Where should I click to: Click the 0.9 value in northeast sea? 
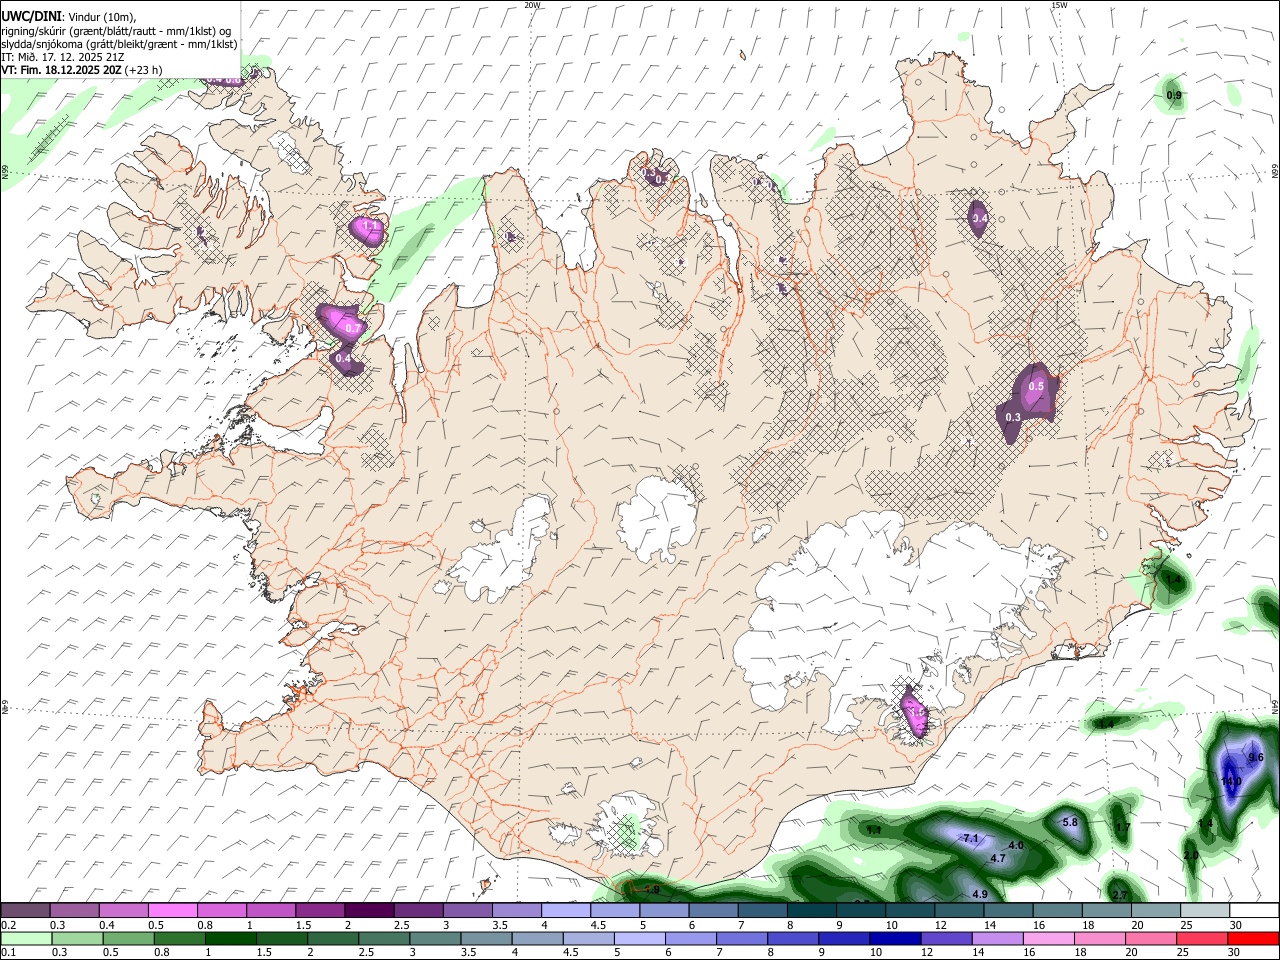(x=1174, y=95)
